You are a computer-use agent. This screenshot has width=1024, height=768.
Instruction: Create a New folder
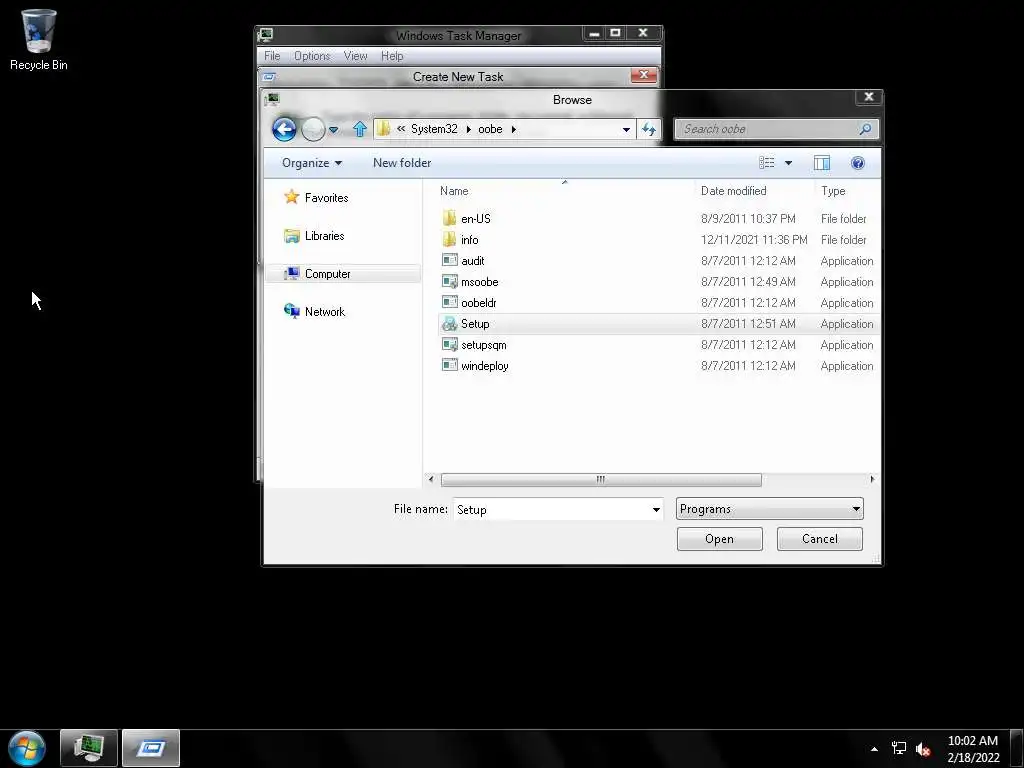click(x=402, y=163)
